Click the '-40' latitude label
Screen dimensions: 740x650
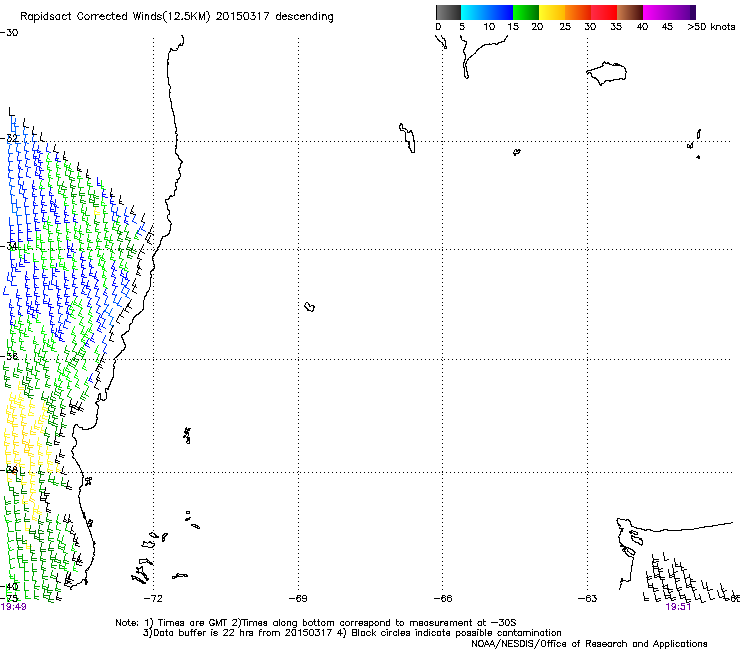click(9, 586)
